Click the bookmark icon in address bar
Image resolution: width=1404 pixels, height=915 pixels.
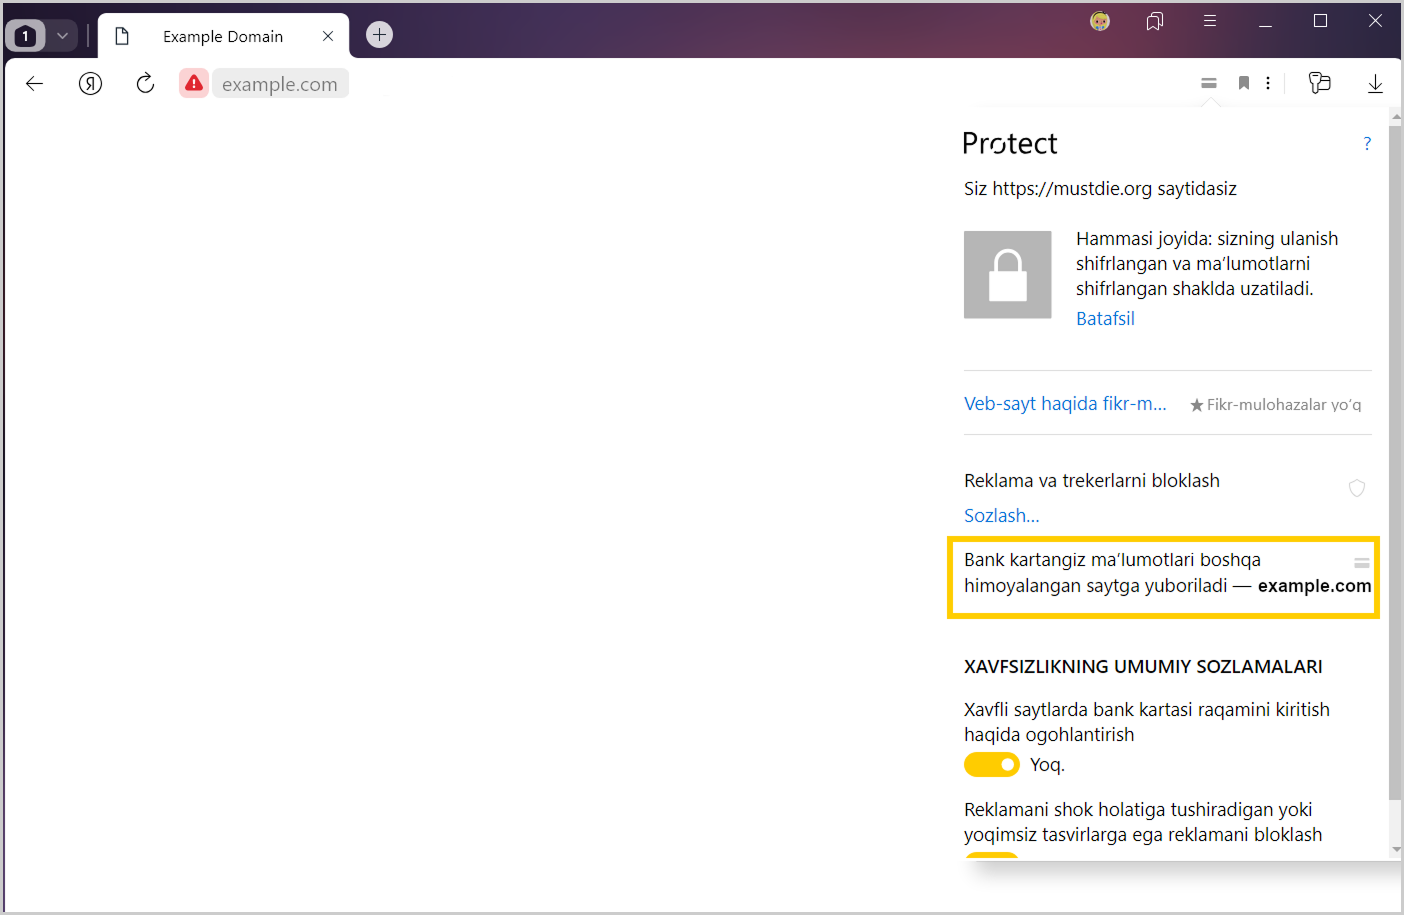point(1243,84)
